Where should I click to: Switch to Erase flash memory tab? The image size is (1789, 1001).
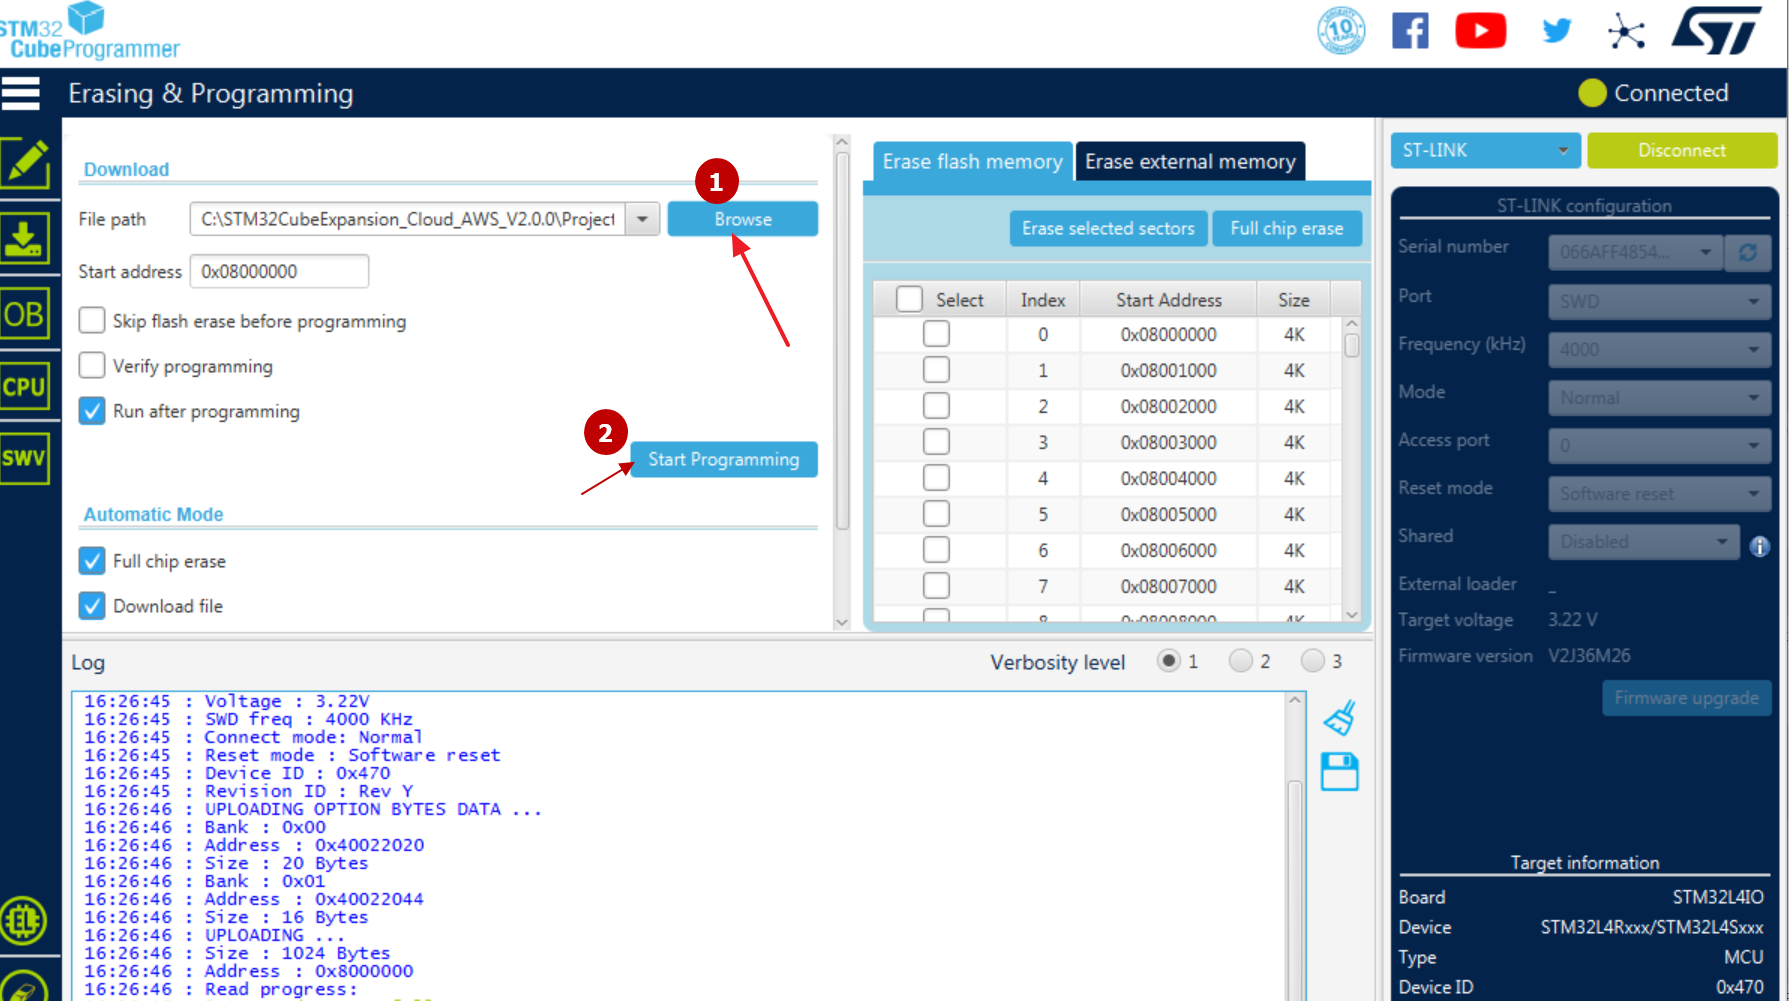pyautogui.click(x=972, y=161)
